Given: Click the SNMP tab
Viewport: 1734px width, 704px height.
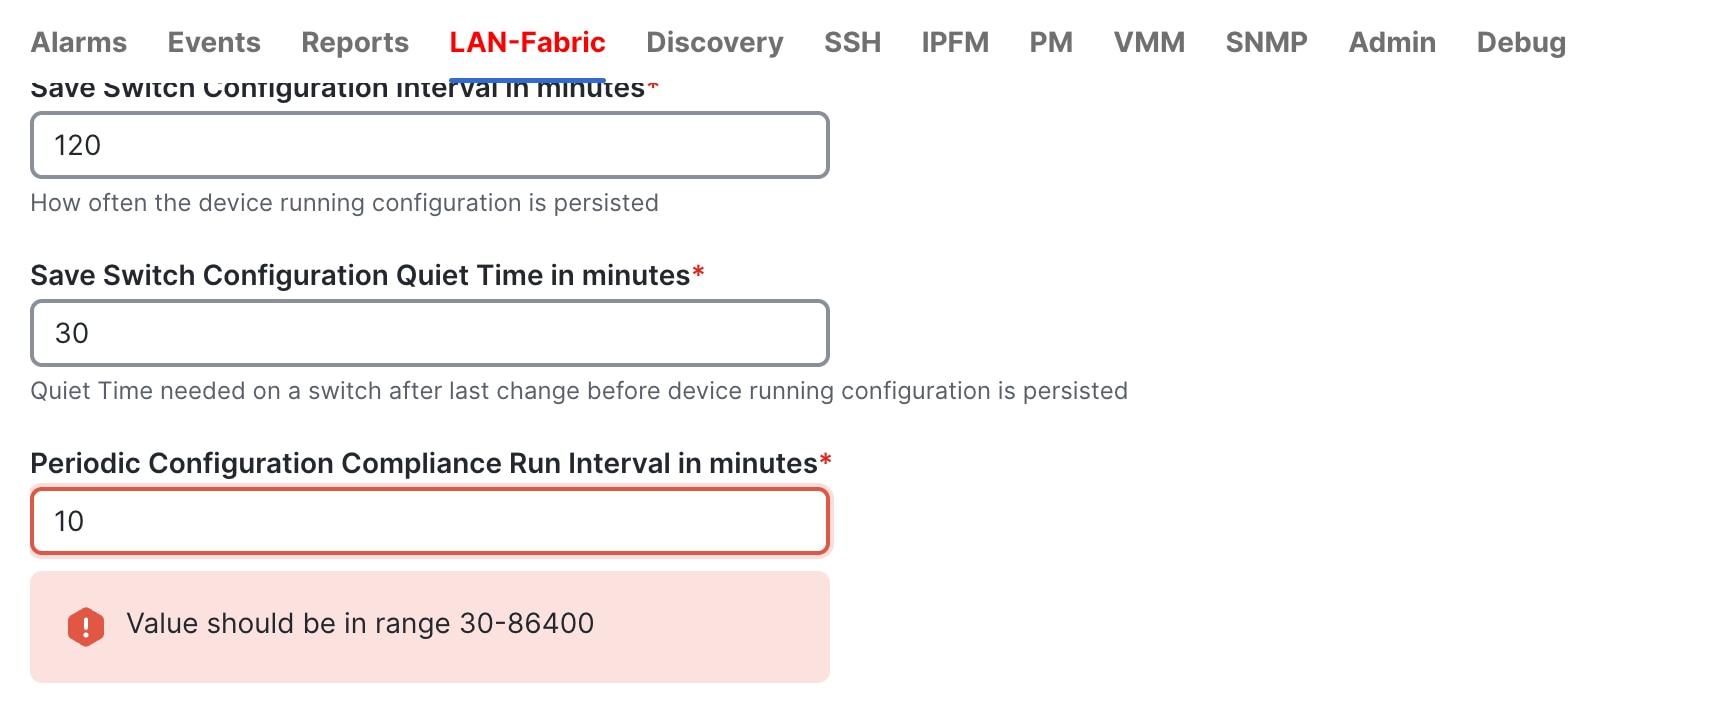Looking at the screenshot, I should point(1266,42).
